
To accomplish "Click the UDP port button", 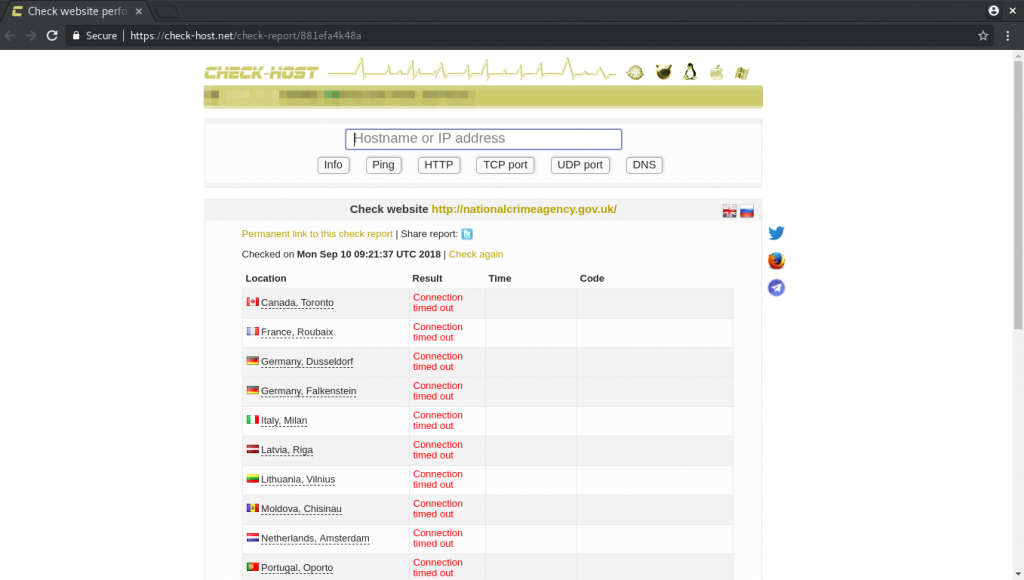I will coord(580,165).
